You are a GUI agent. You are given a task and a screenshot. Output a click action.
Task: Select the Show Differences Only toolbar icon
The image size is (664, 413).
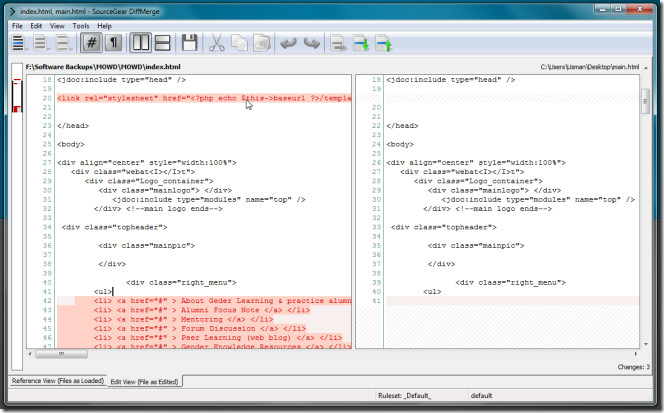pos(40,43)
